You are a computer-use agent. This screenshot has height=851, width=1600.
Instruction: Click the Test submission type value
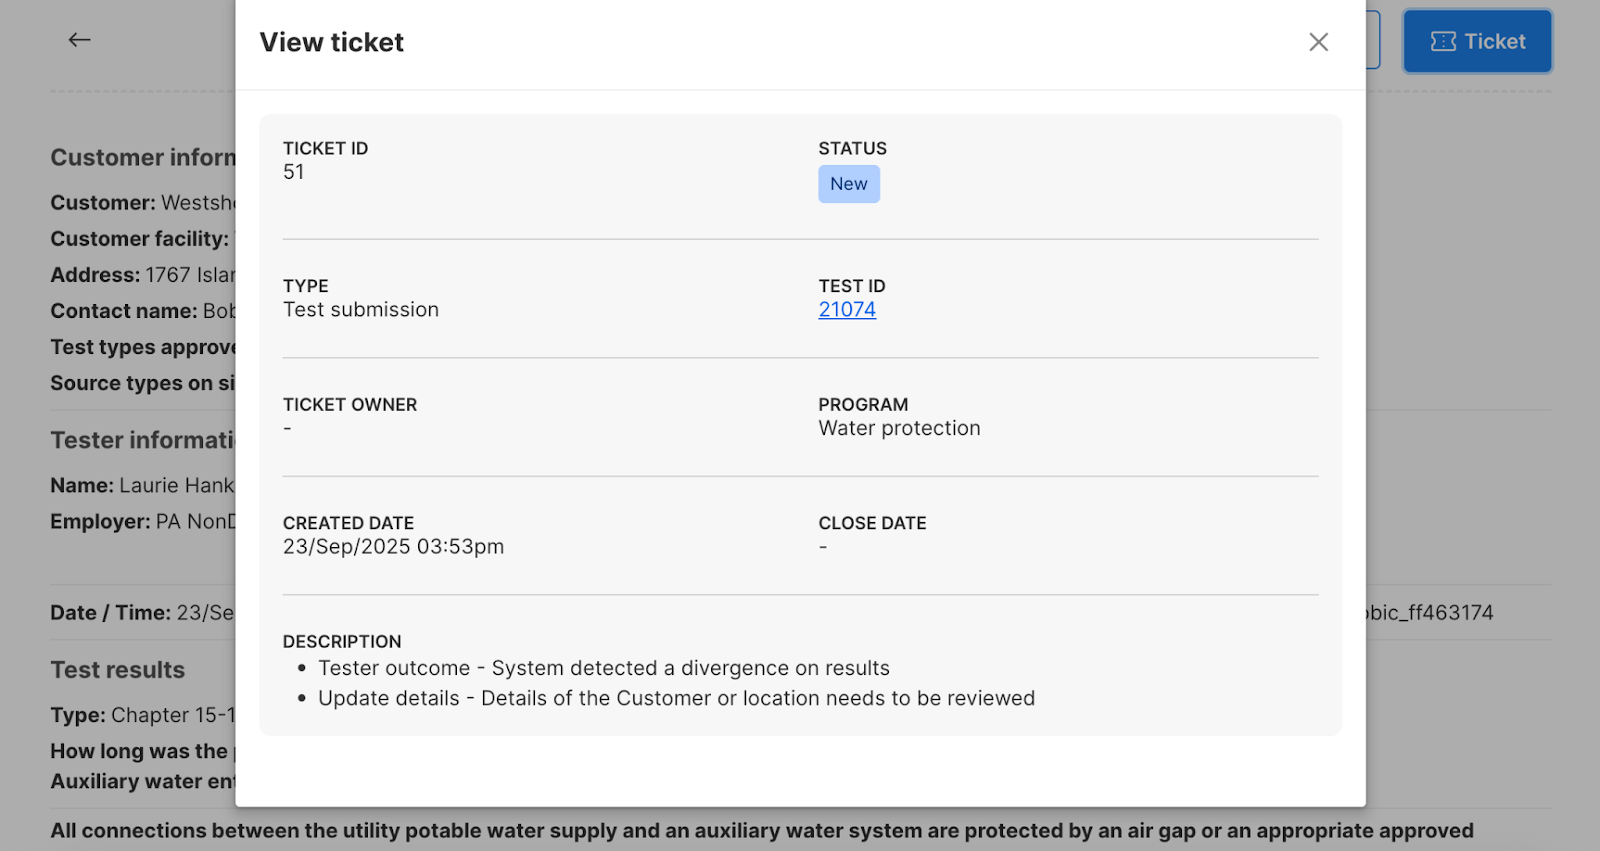point(361,310)
